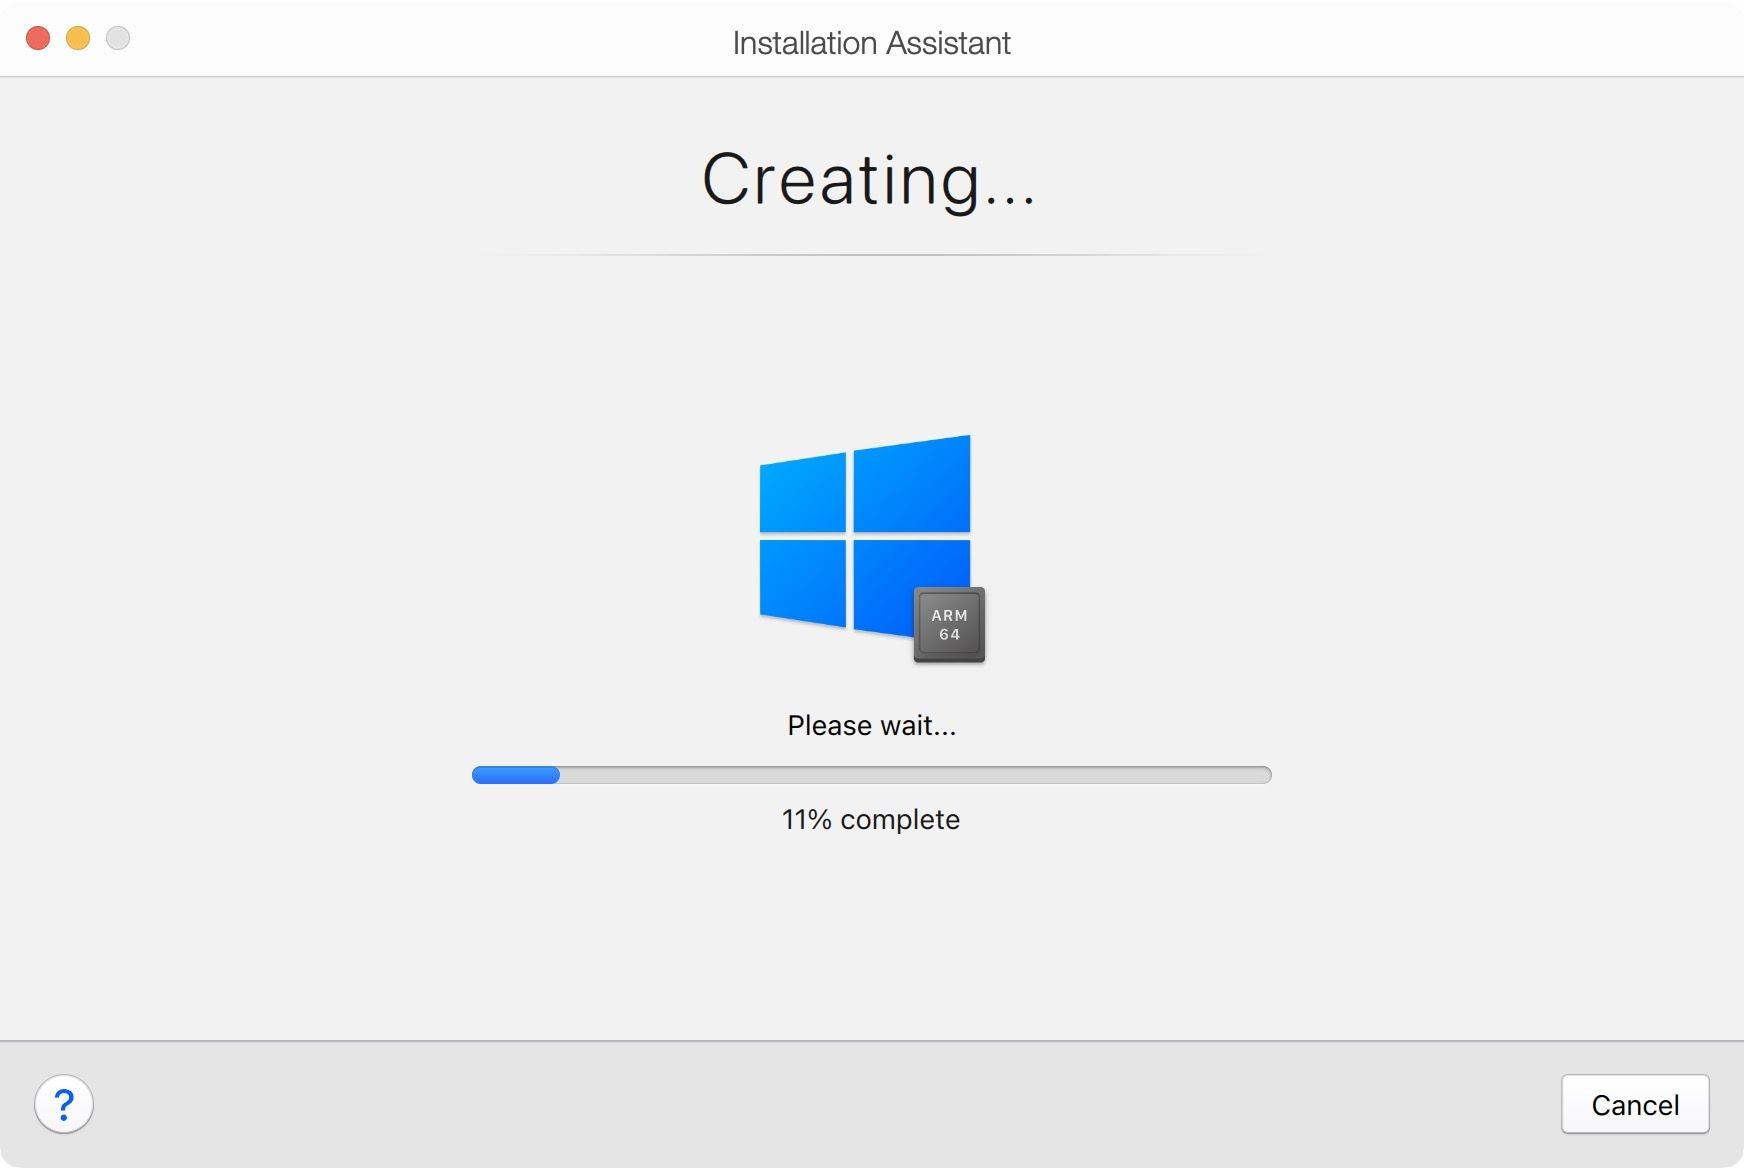This screenshot has width=1744, height=1168.
Task: Close the Installation Assistant window
Action: 38,38
